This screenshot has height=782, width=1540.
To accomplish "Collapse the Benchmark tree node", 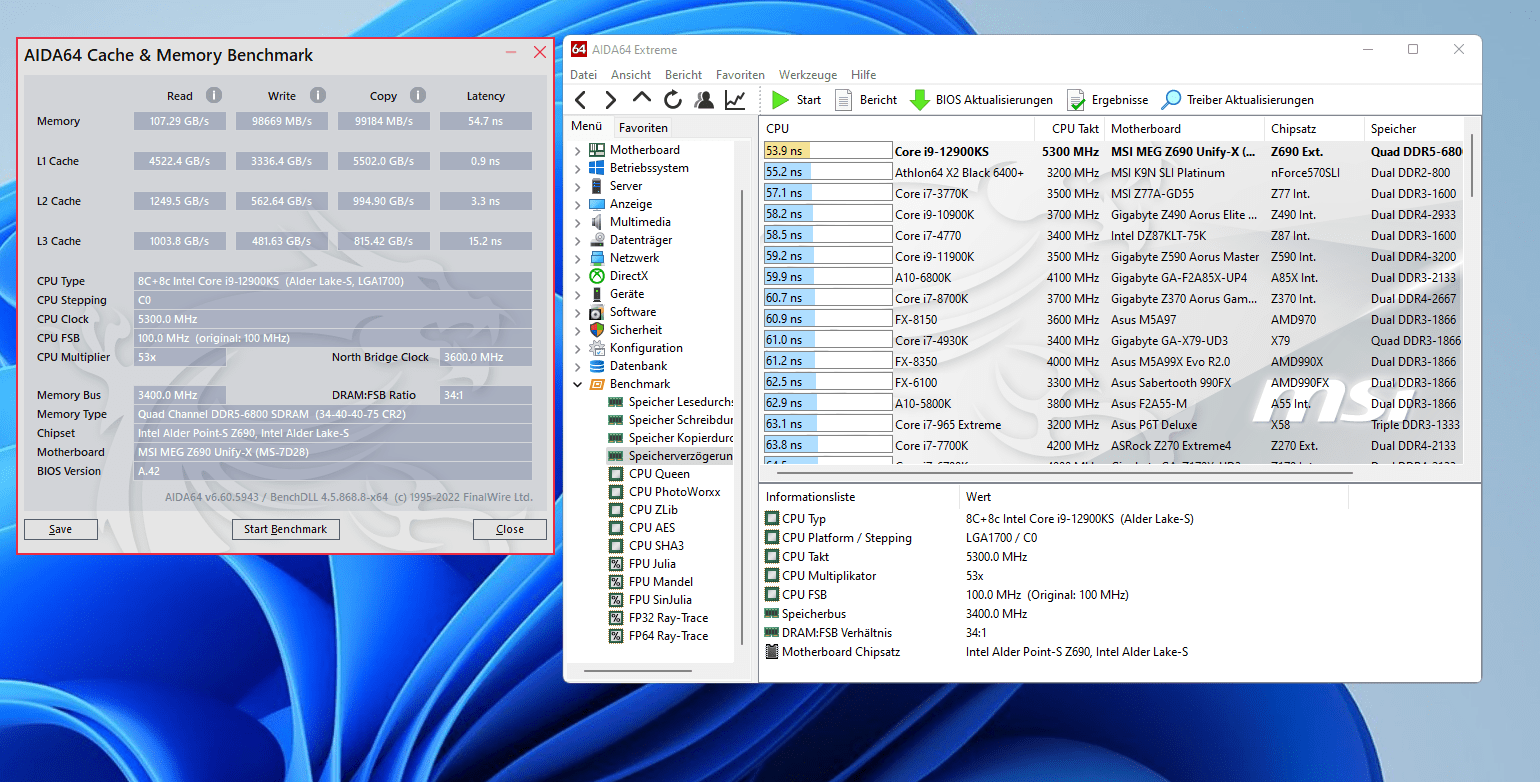I will tap(577, 384).
